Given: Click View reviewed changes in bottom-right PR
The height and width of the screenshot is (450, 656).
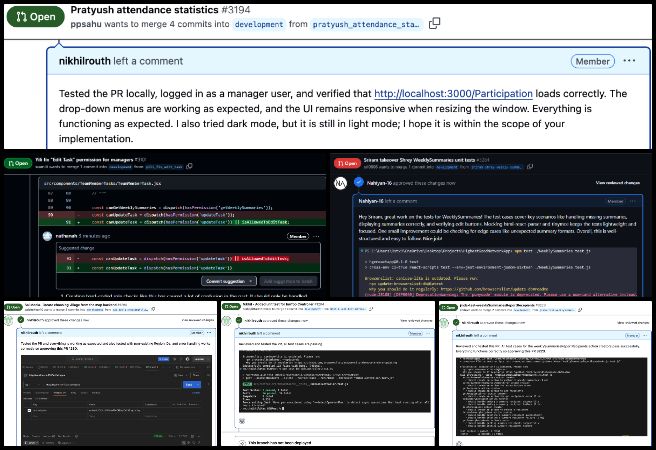Looking at the screenshot, I should (633, 323).
